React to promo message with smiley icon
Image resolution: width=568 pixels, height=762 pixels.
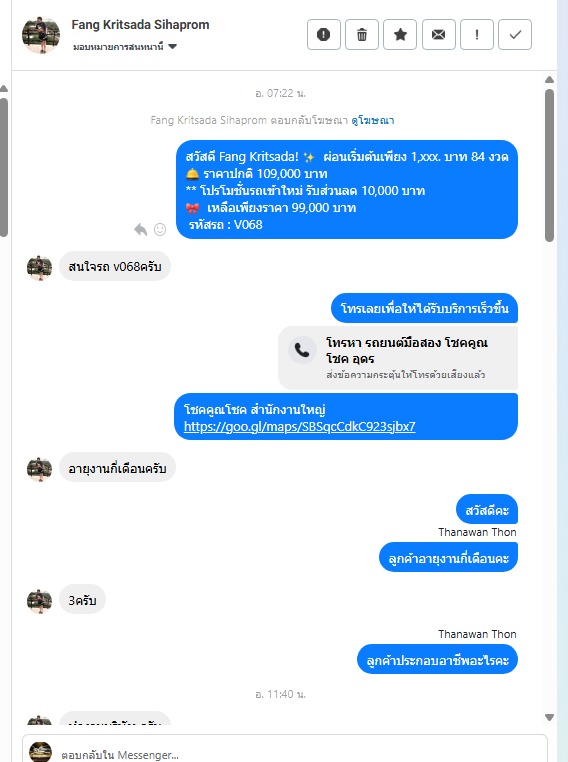tap(160, 229)
